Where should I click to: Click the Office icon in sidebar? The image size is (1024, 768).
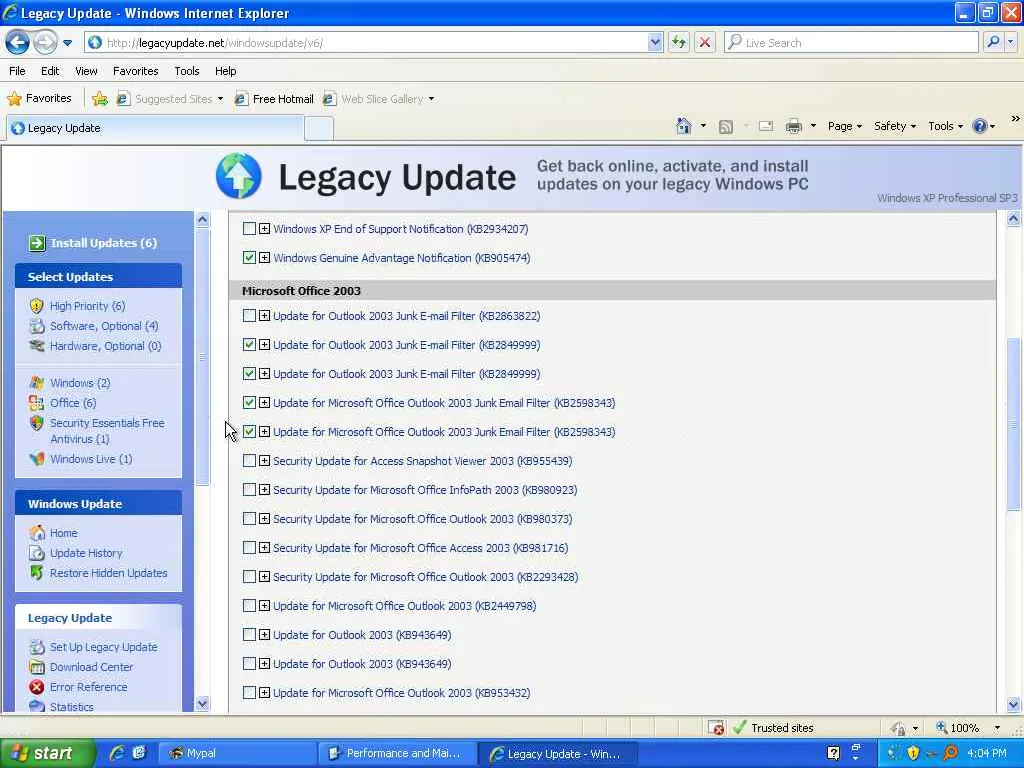pos(37,403)
